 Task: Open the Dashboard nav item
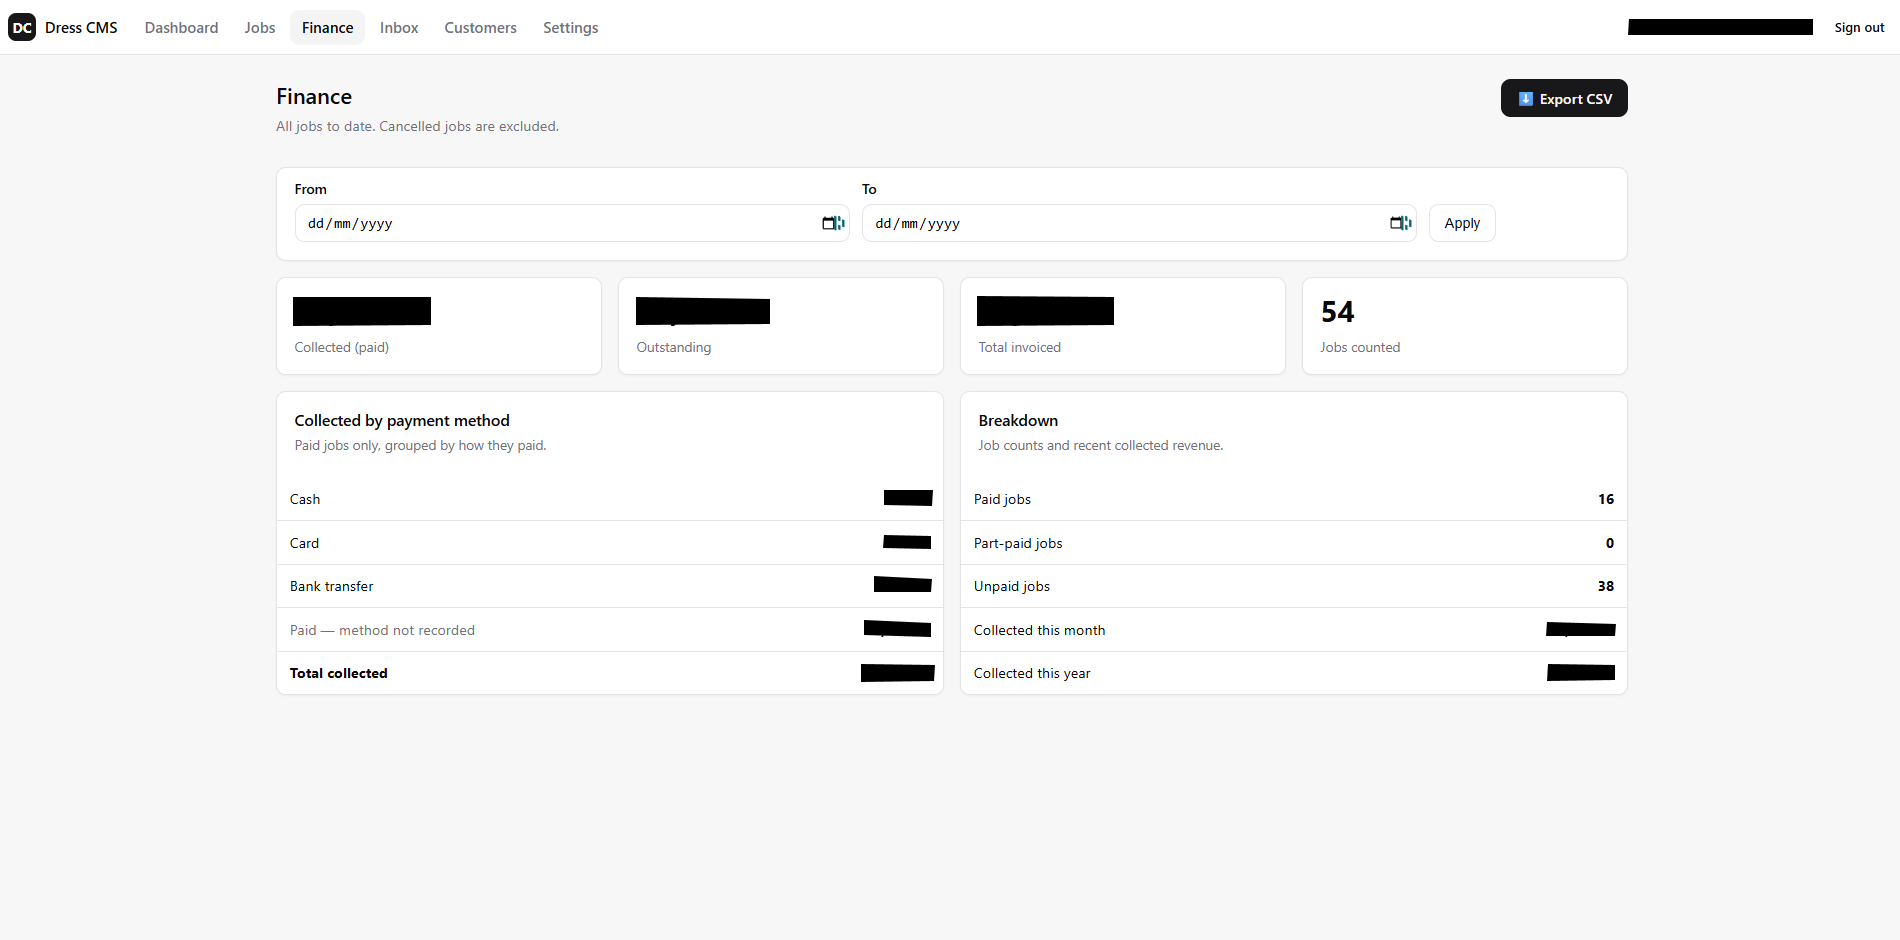pos(181,27)
